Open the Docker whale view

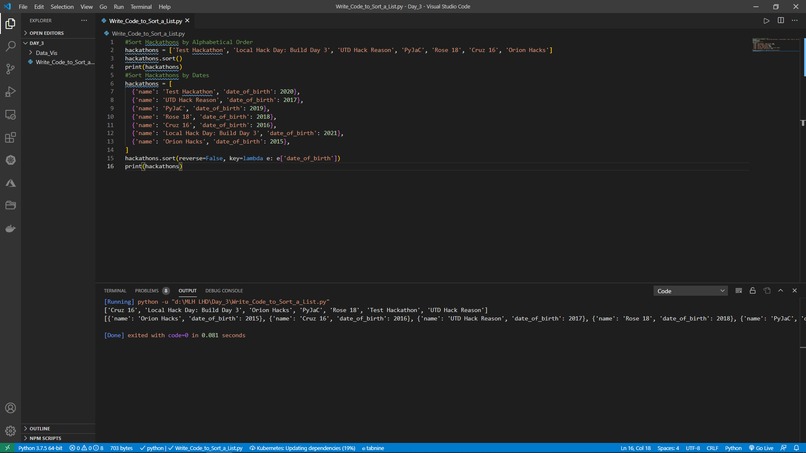click(10, 228)
